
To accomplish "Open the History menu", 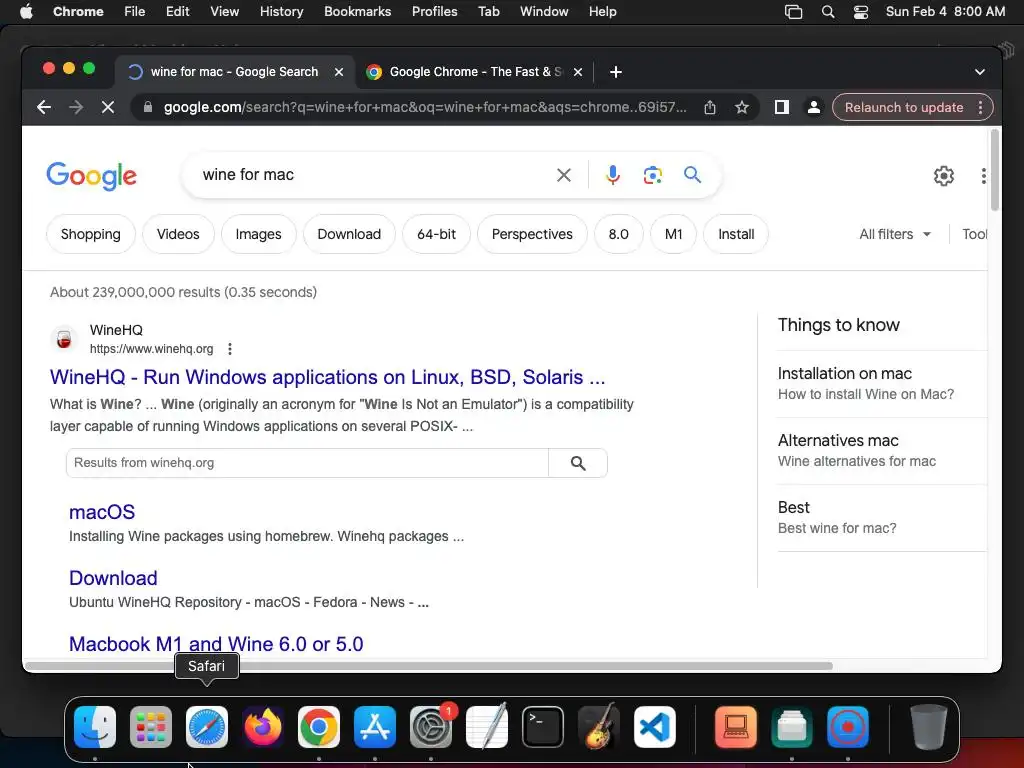I will [281, 12].
